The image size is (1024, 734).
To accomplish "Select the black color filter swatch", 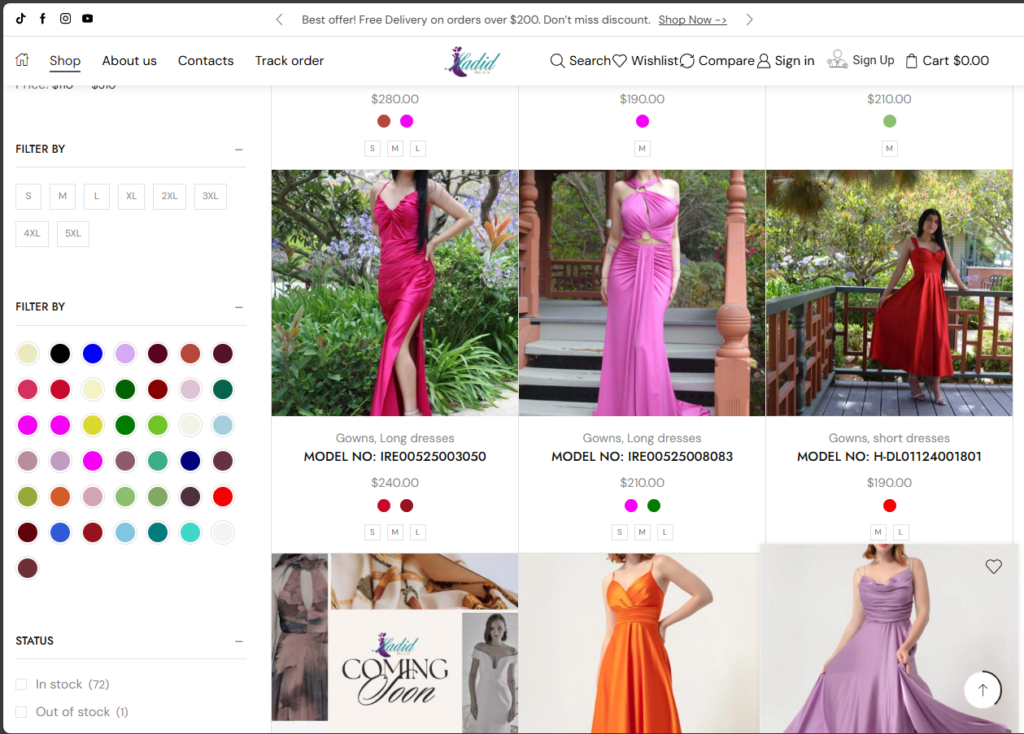I will click(60, 353).
